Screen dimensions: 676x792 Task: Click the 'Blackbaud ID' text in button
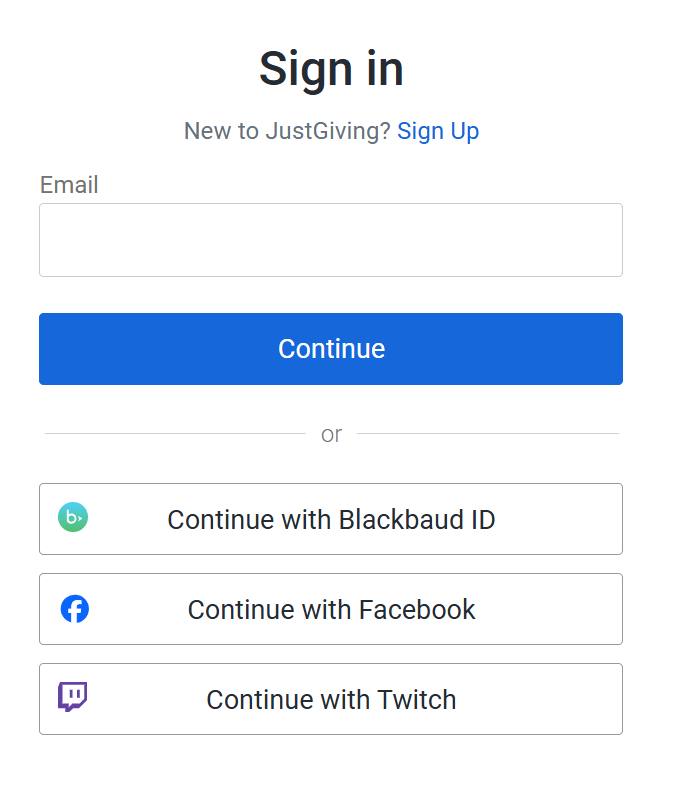click(417, 519)
